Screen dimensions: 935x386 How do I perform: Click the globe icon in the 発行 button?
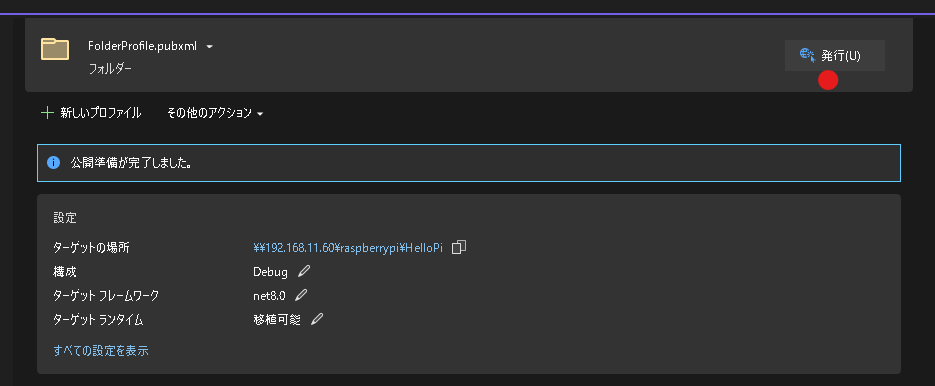coord(807,55)
